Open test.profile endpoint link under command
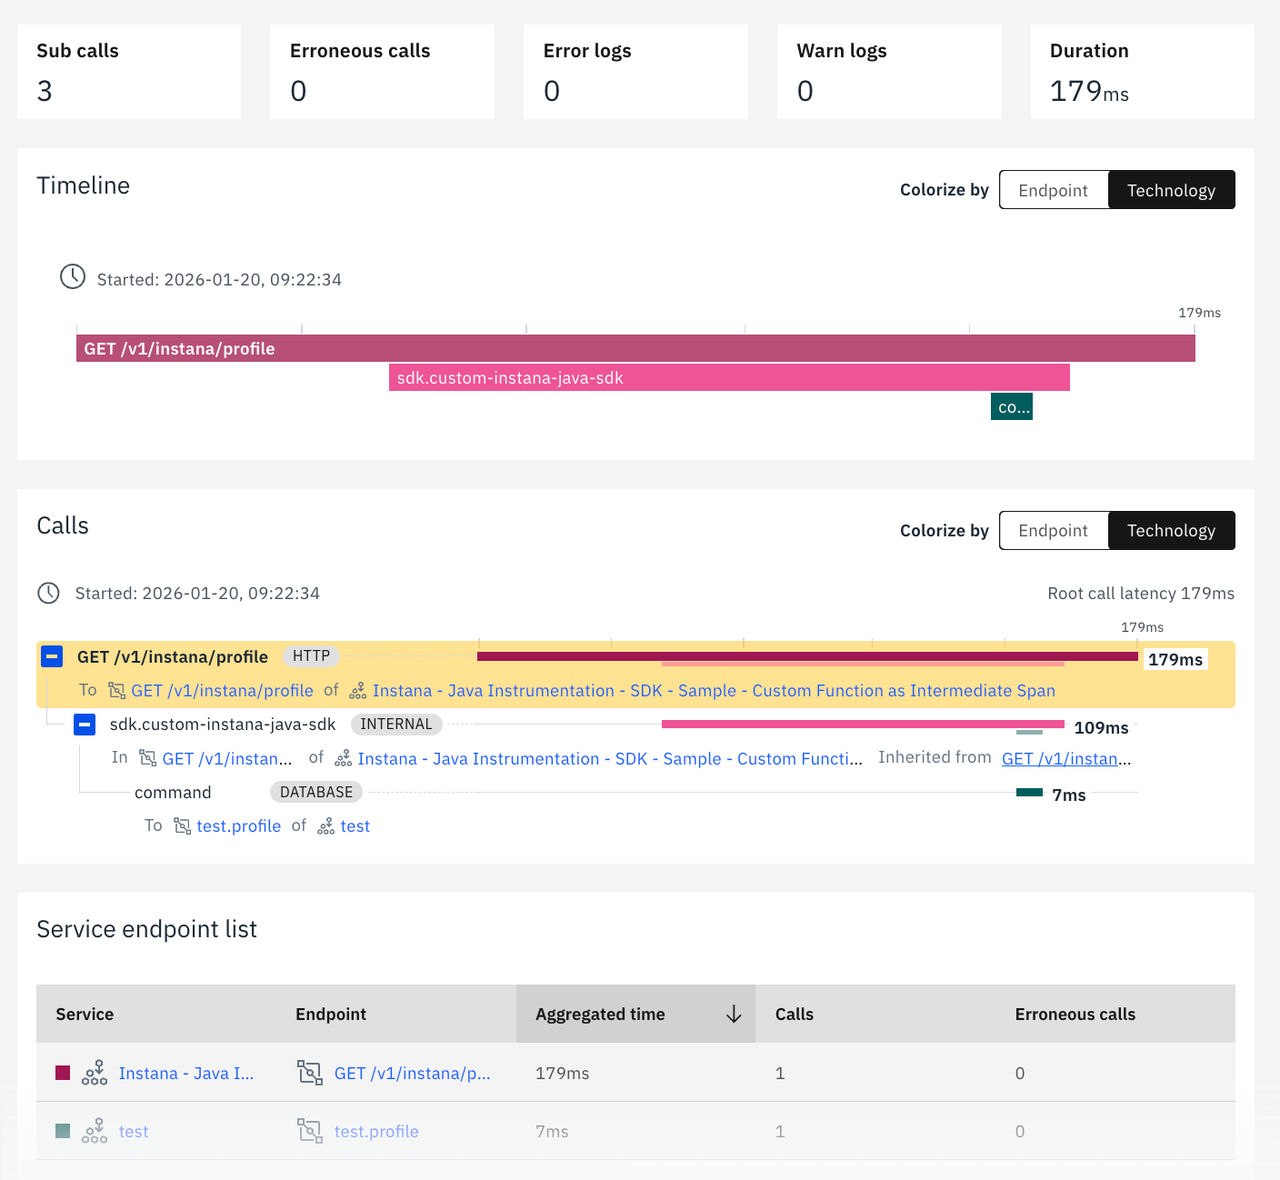The height and width of the screenshot is (1180, 1280). pos(239,826)
